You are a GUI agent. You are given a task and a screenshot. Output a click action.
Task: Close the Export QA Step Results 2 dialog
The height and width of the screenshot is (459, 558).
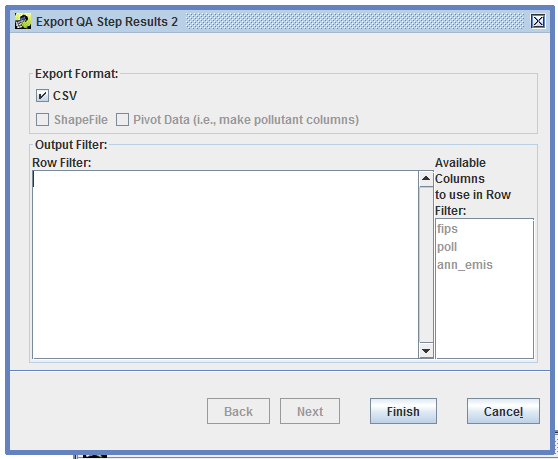[x=538, y=21]
